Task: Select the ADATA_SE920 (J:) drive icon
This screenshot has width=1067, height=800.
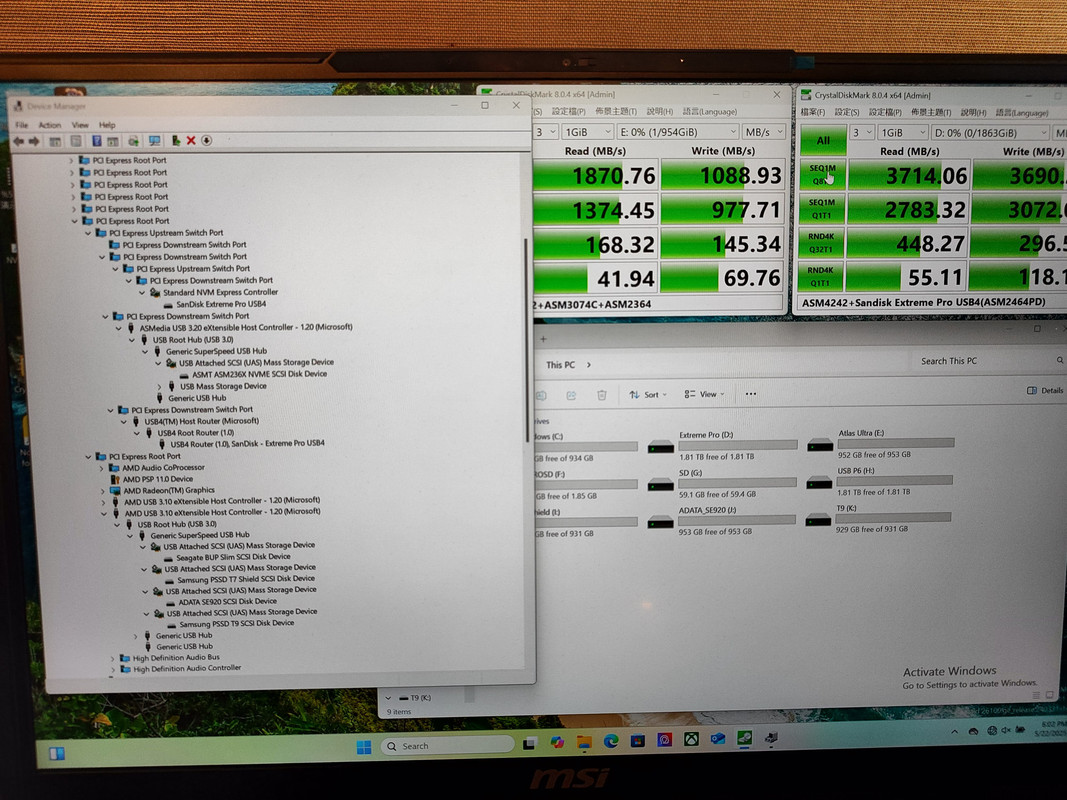Action: (x=660, y=522)
